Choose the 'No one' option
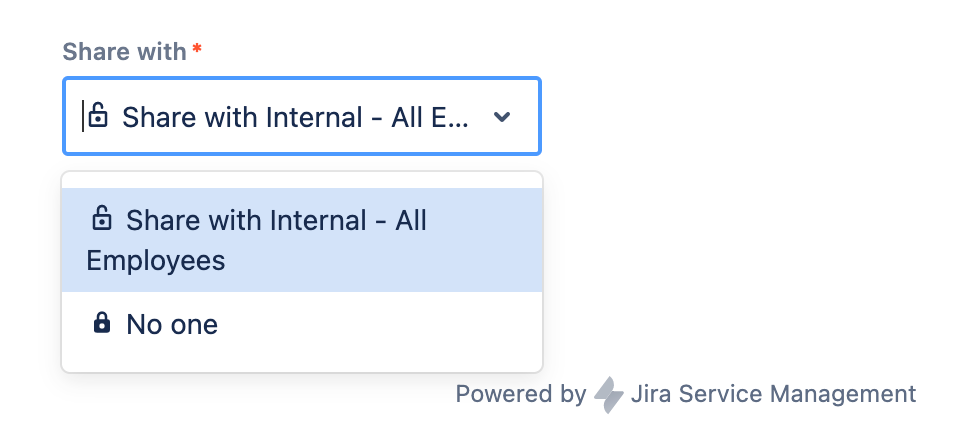The height and width of the screenshot is (432, 980). (x=302, y=324)
